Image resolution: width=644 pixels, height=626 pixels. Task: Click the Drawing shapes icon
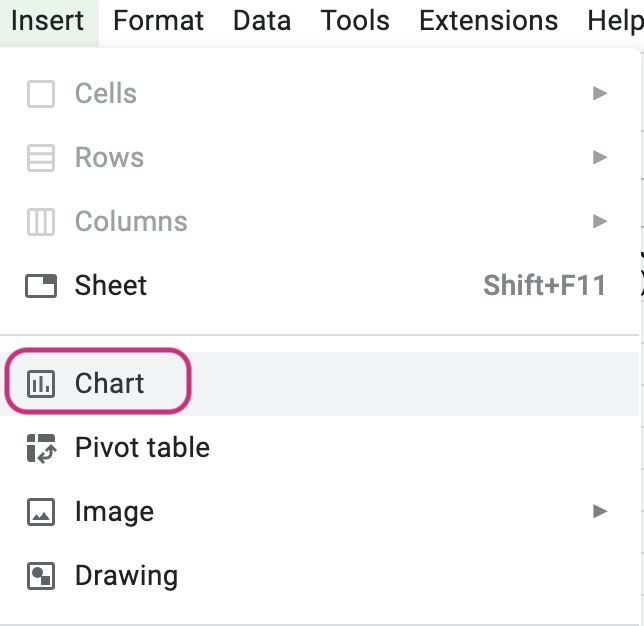[41, 576]
